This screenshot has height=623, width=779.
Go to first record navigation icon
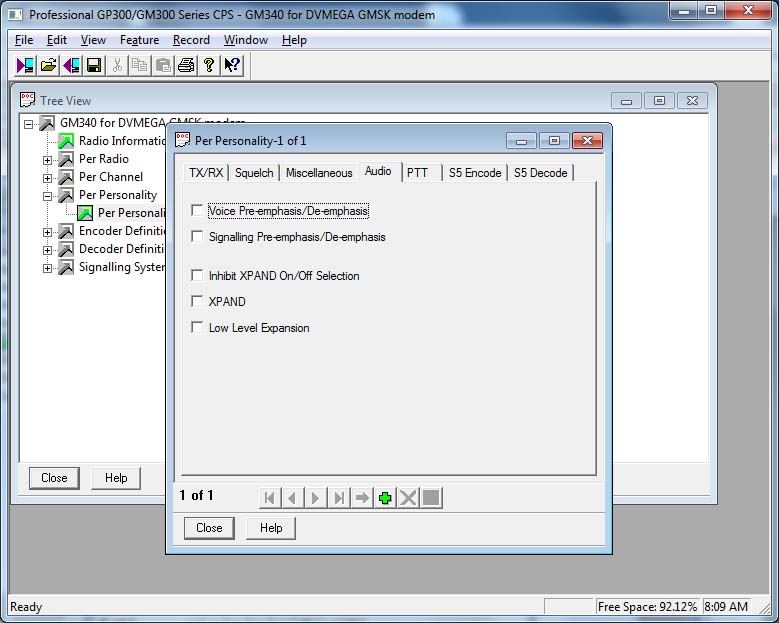(270, 497)
